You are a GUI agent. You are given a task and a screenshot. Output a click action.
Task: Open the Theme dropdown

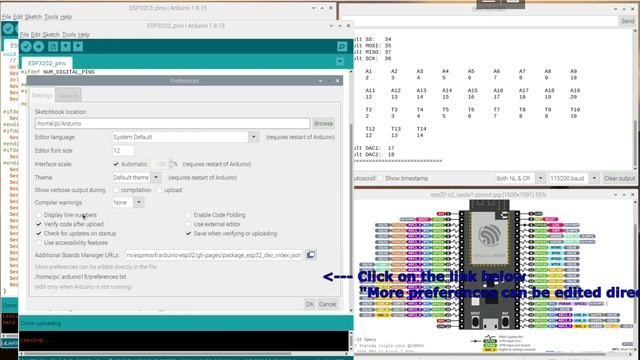pos(137,178)
